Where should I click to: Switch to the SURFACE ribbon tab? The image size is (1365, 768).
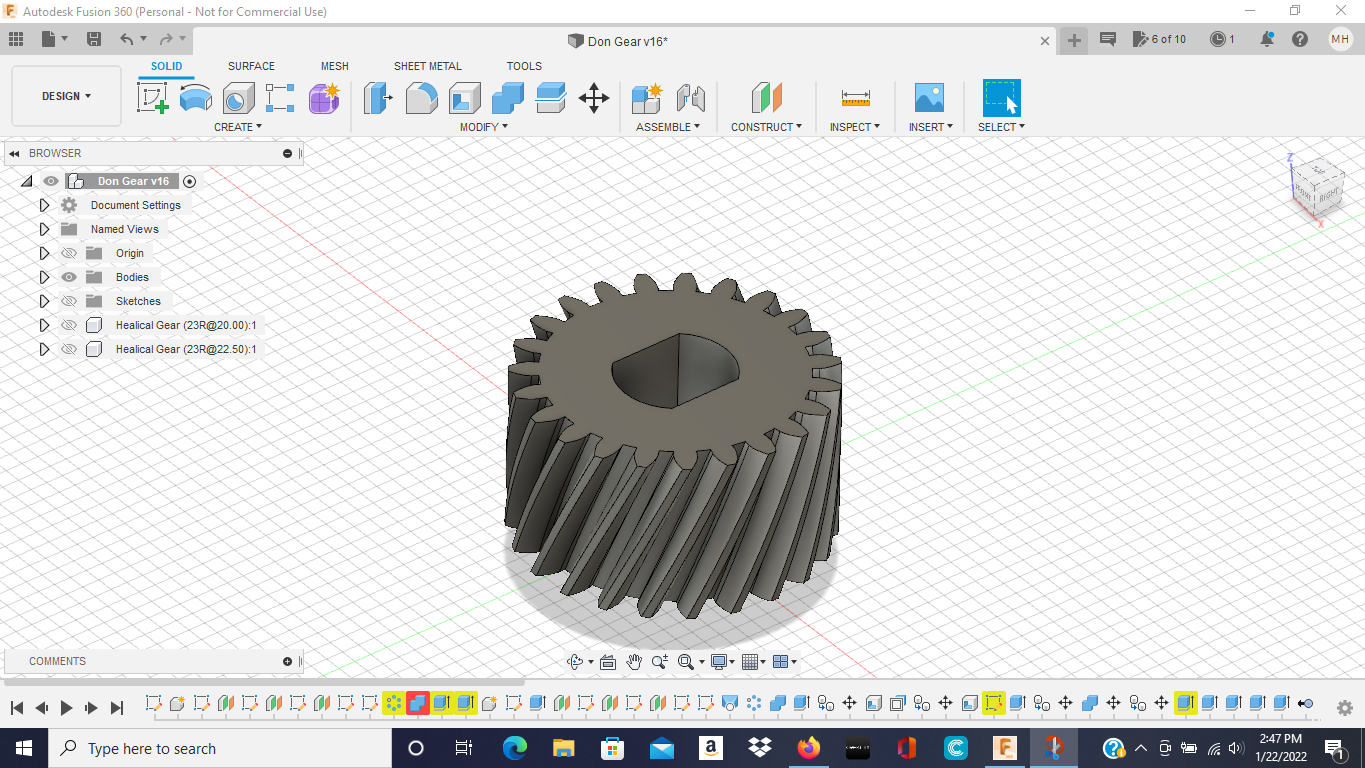coord(250,66)
